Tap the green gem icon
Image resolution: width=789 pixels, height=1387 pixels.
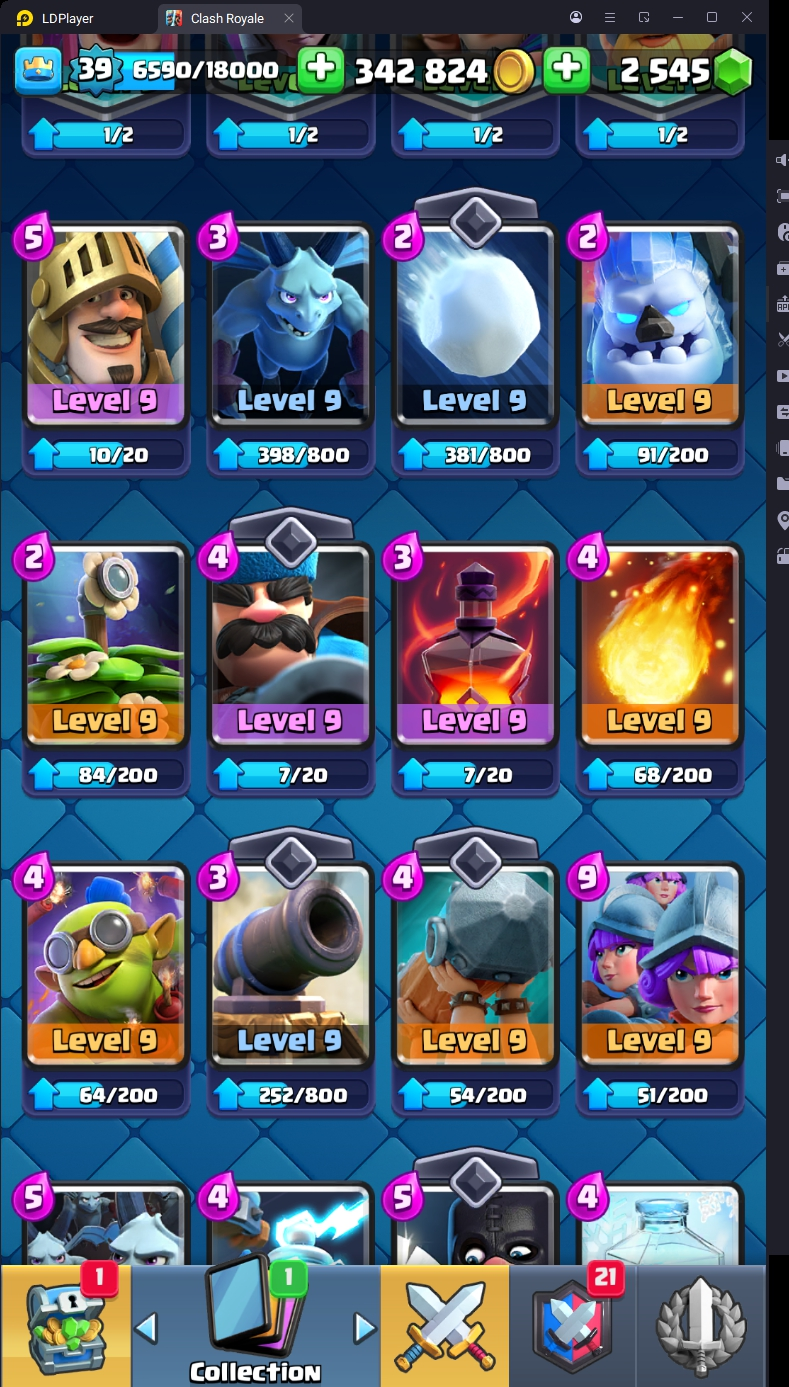733,71
